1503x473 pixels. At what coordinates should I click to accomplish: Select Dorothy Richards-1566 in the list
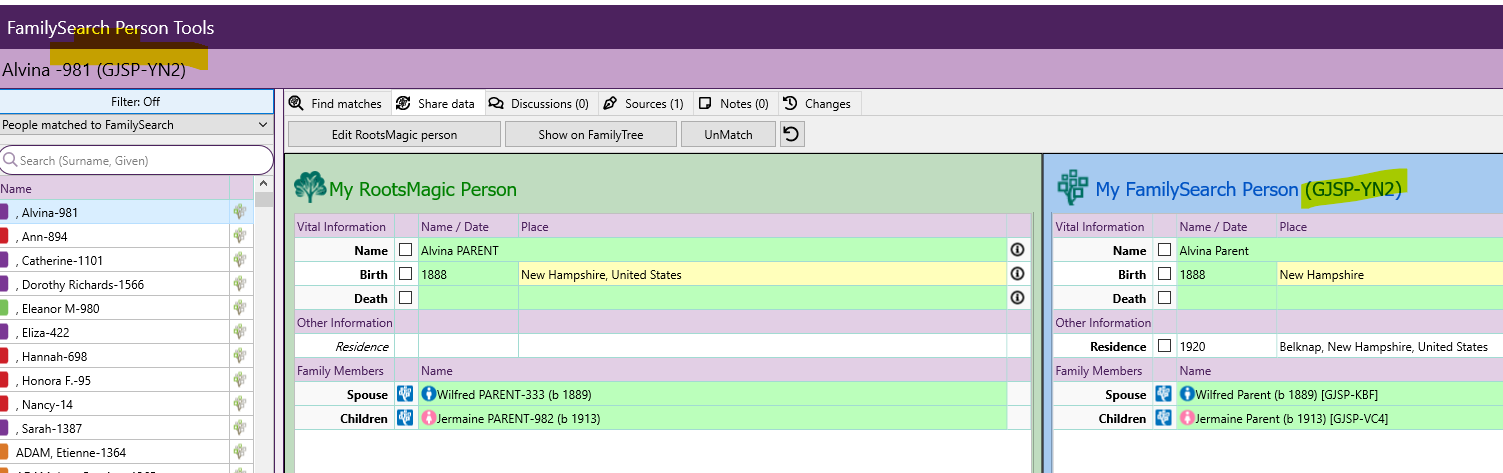tap(127, 284)
